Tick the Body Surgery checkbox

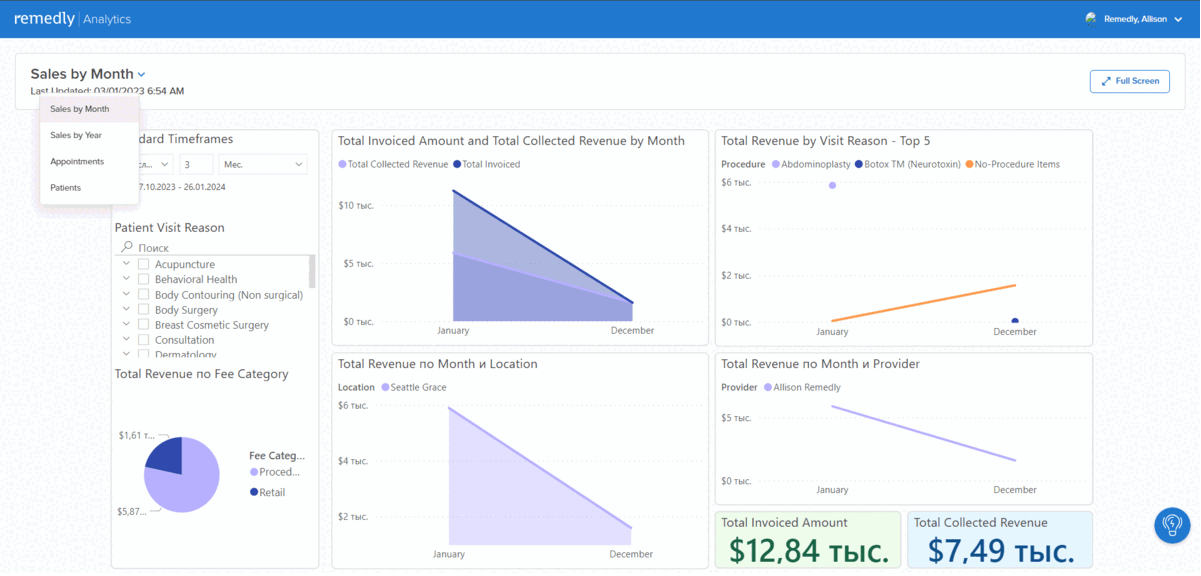[x=144, y=310]
